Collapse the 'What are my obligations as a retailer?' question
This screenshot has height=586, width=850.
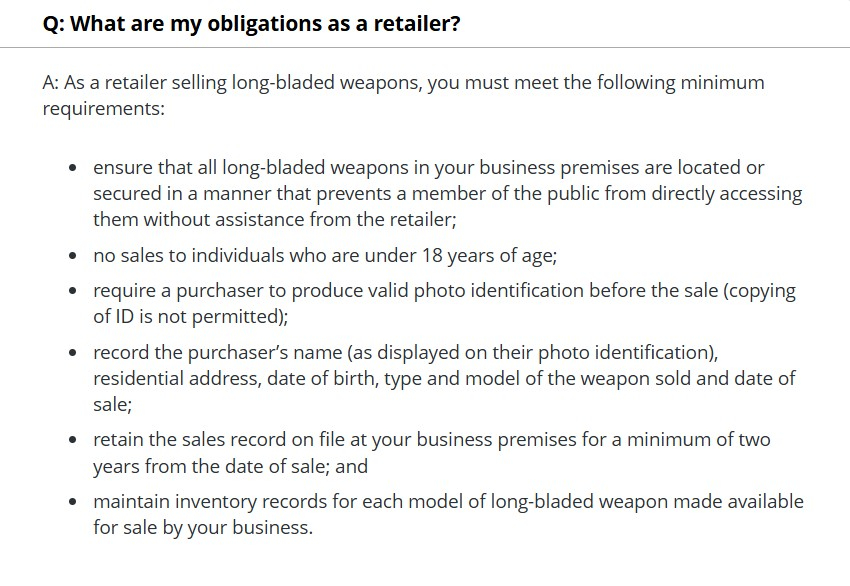(x=251, y=23)
